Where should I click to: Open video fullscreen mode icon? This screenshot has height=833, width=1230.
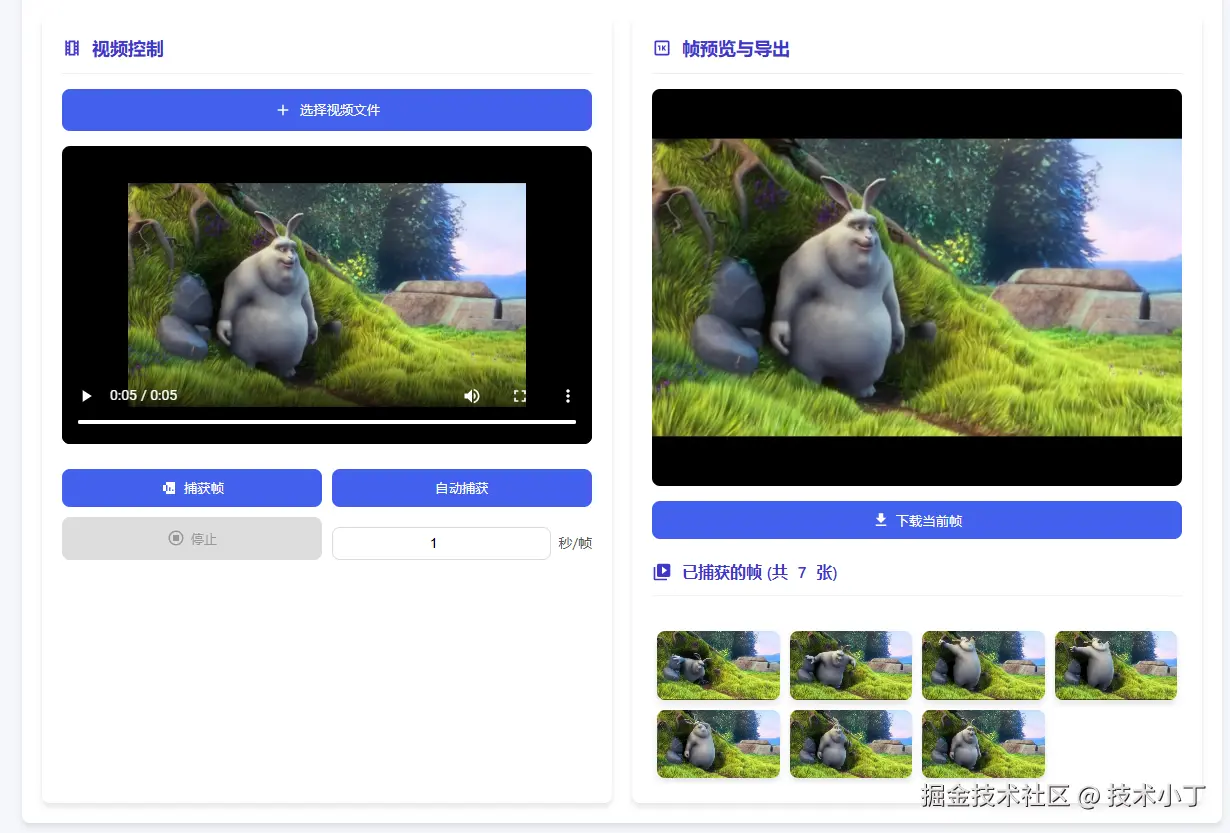[x=520, y=396]
